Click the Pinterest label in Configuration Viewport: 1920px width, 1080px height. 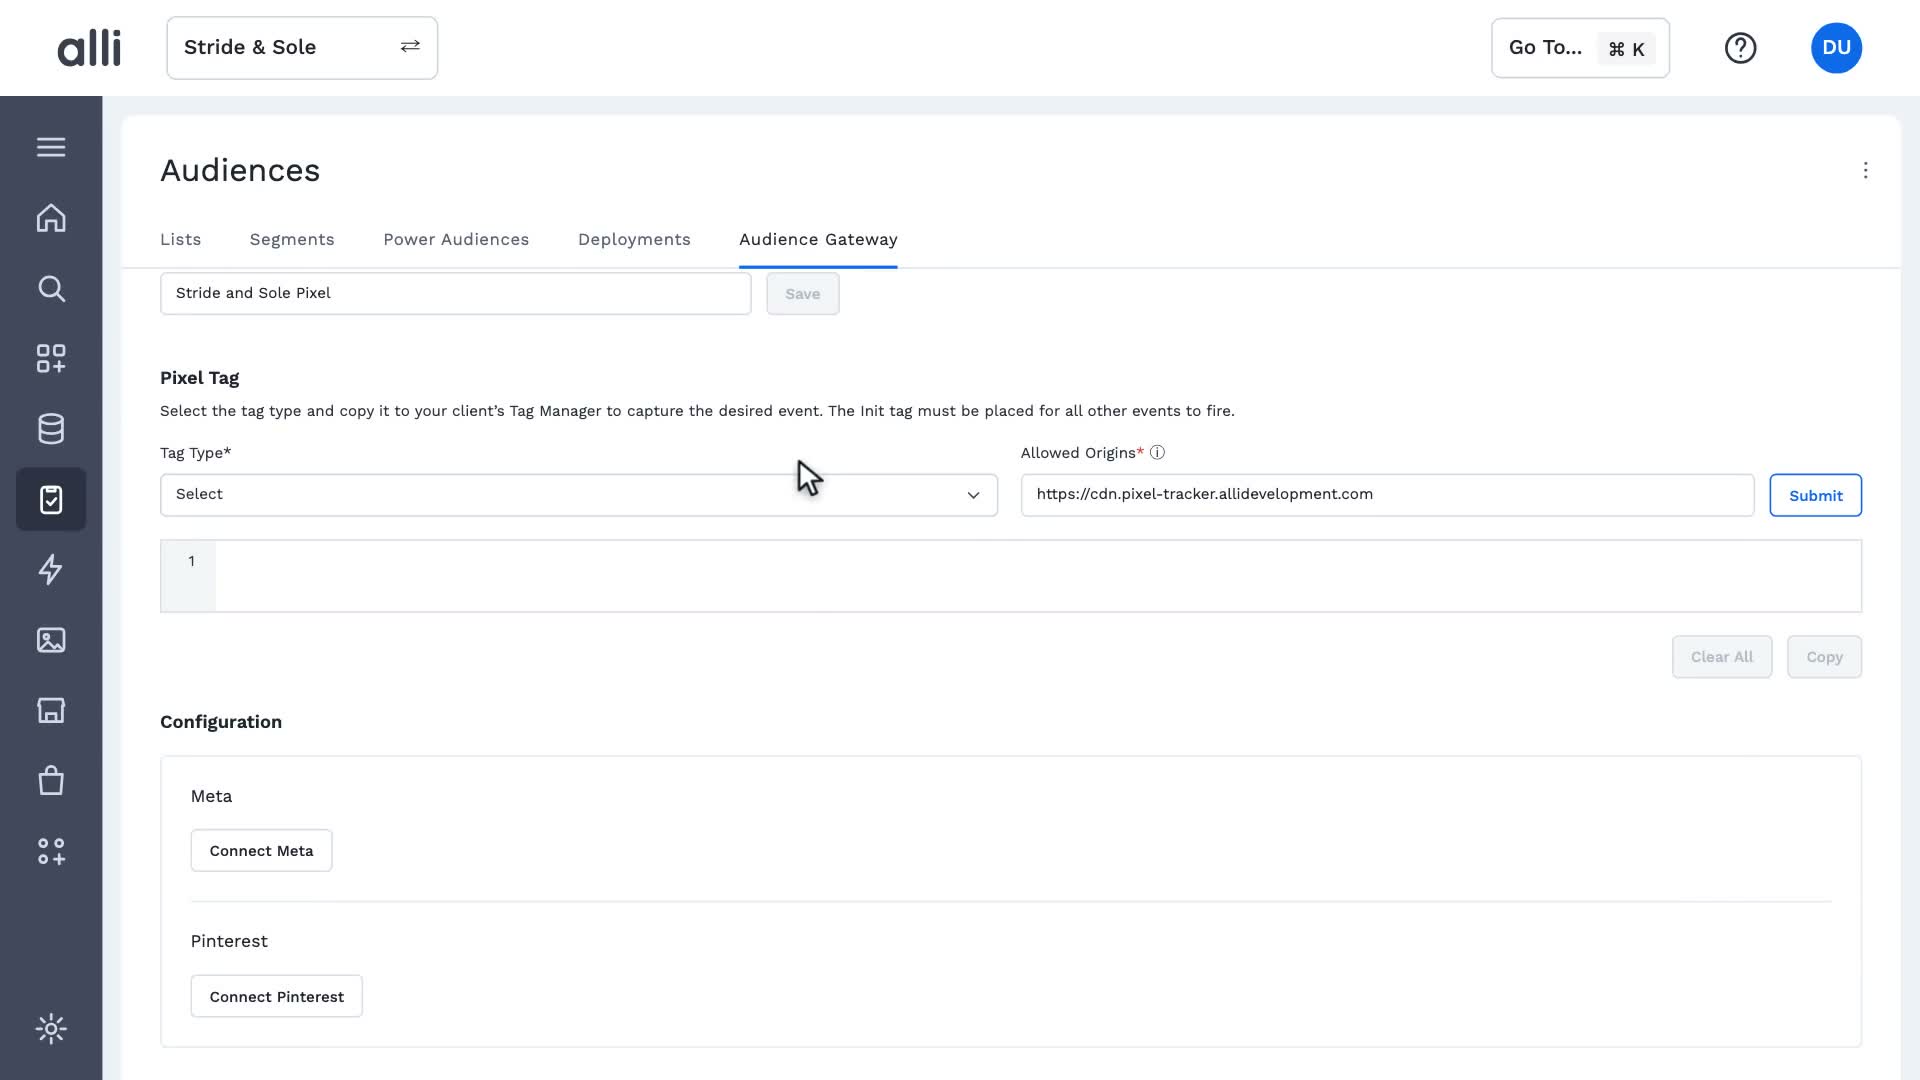pos(229,942)
